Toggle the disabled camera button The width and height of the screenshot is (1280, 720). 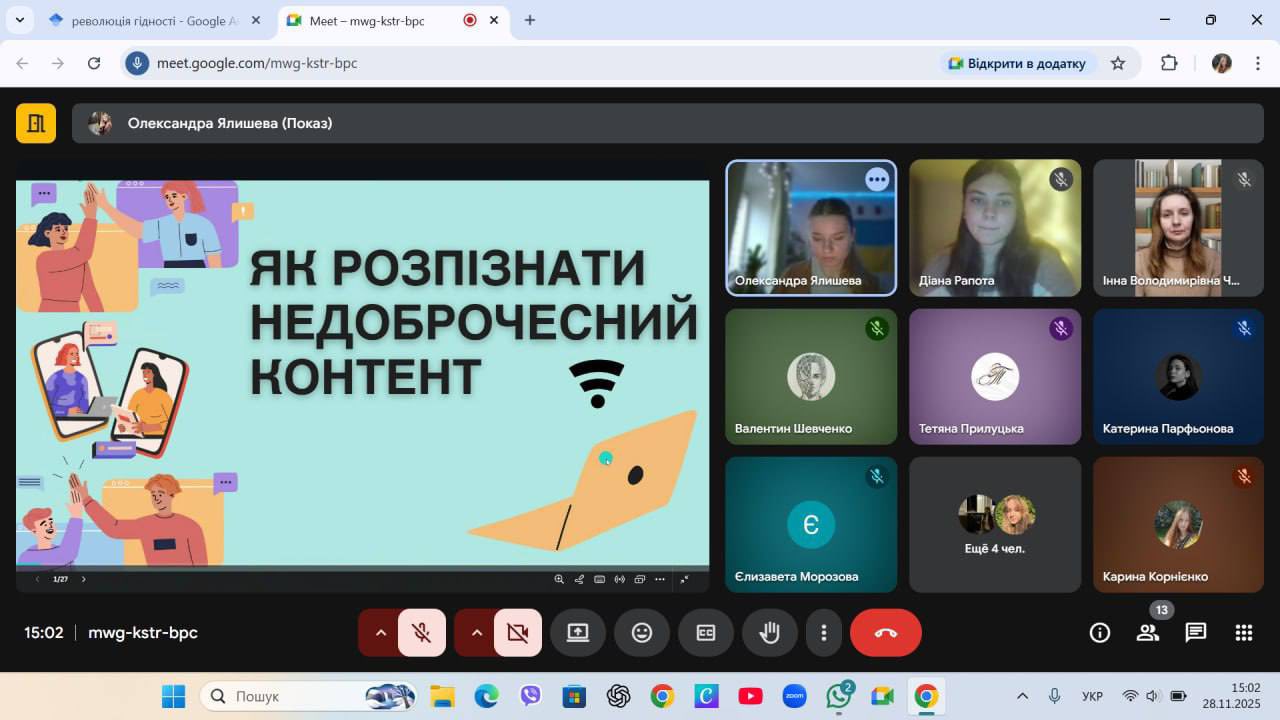pos(517,633)
